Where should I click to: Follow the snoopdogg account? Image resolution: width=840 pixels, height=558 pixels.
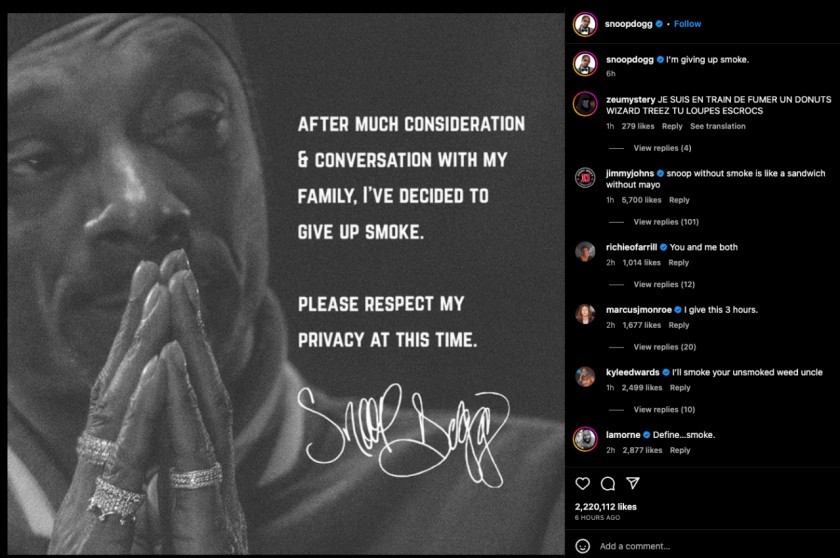pos(687,24)
